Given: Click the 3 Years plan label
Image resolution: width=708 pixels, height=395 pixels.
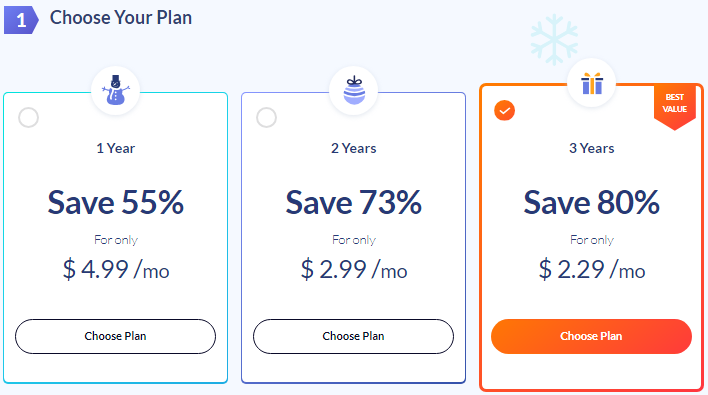Looking at the screenshot, I should pyautogui.click(x=592, y=148).
